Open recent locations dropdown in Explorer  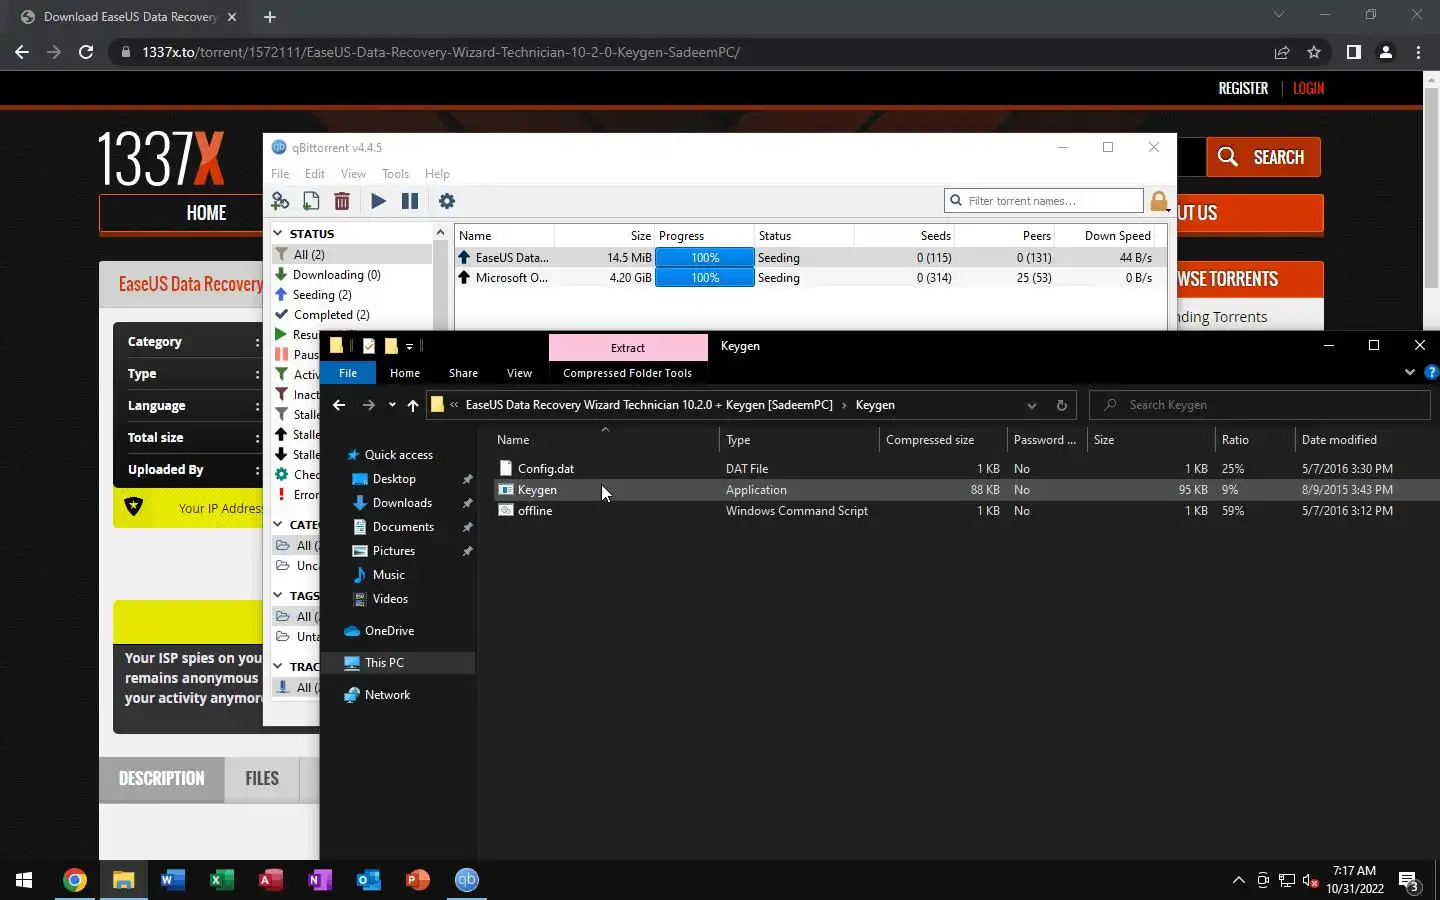point(392,405)
